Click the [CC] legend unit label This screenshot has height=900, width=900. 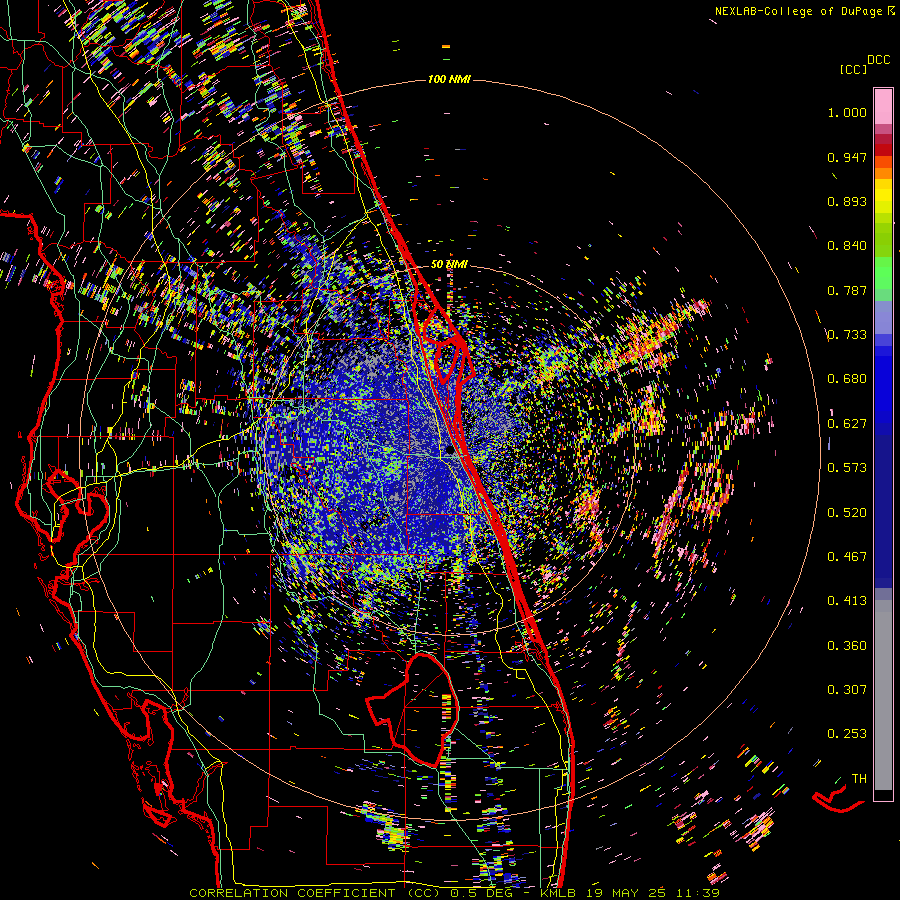[854, 69]
